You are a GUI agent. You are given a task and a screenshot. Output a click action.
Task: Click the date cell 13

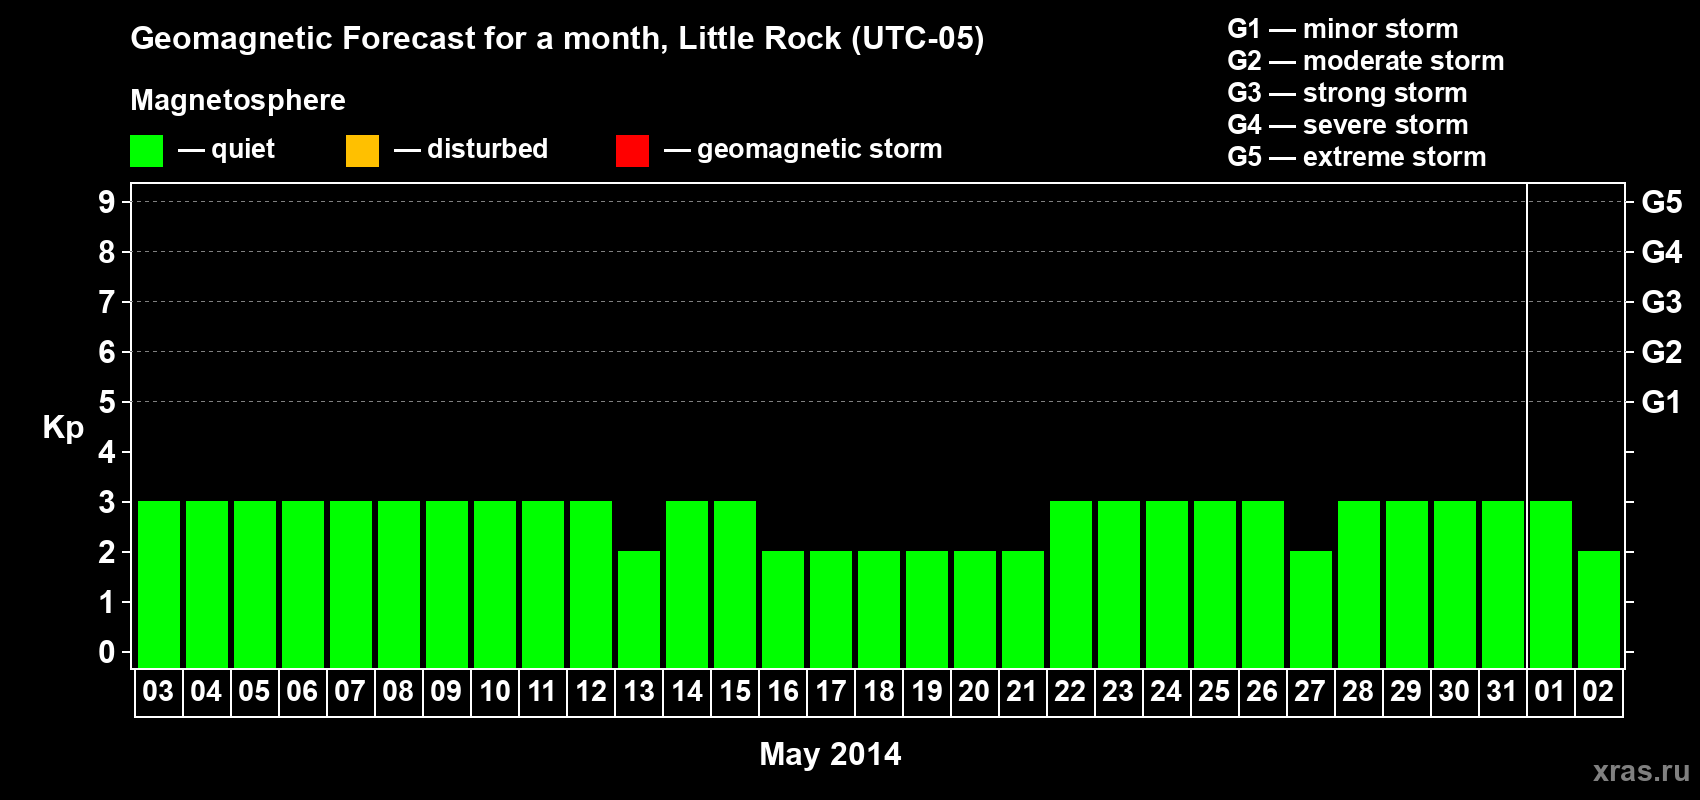pos(638,692)
